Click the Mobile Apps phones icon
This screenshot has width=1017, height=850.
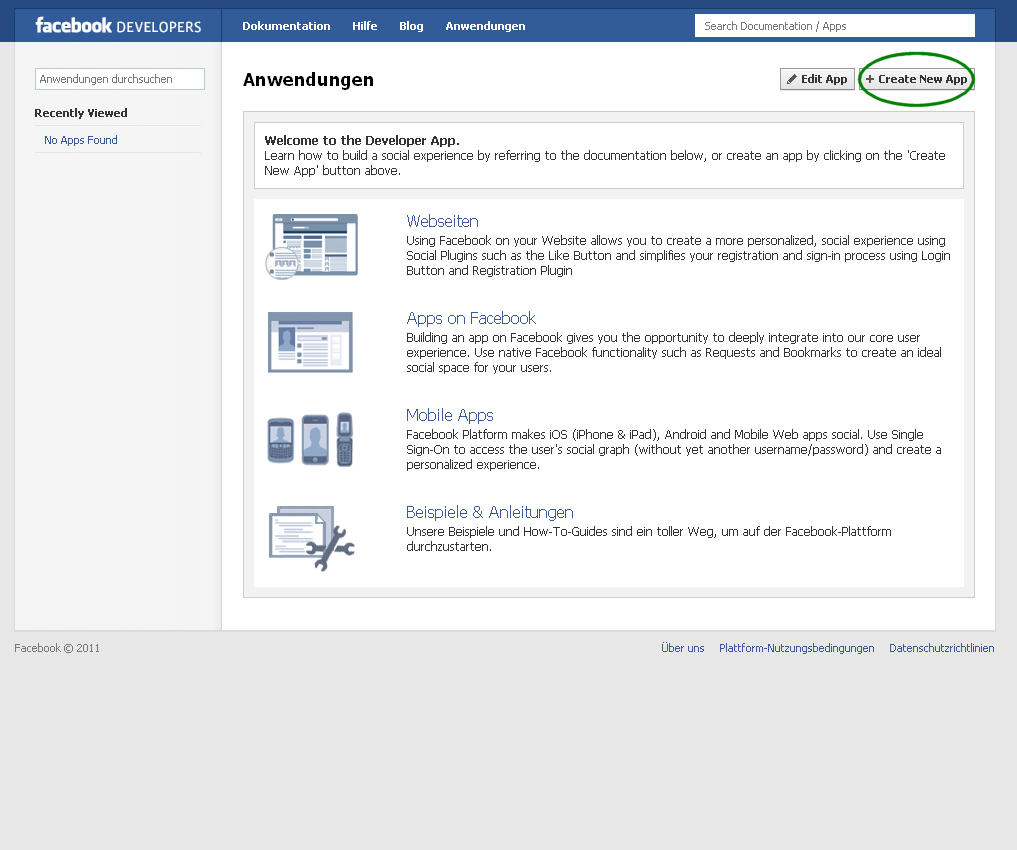[x=310, y=439]
